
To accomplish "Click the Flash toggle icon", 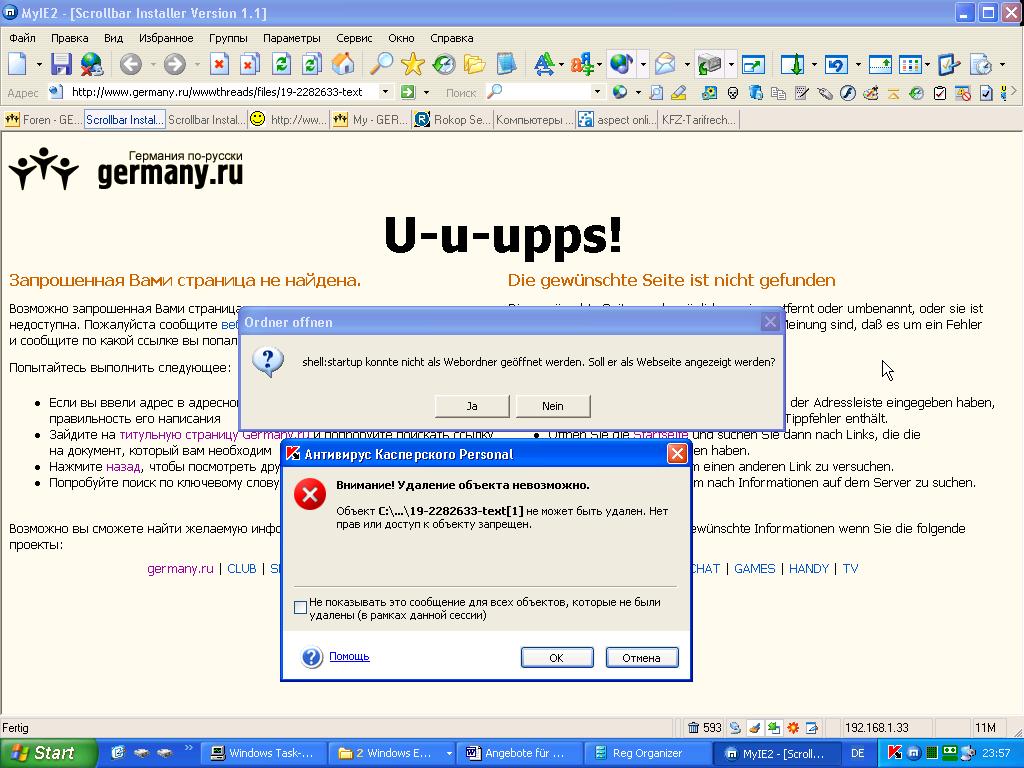I will [x=848, y=93].
